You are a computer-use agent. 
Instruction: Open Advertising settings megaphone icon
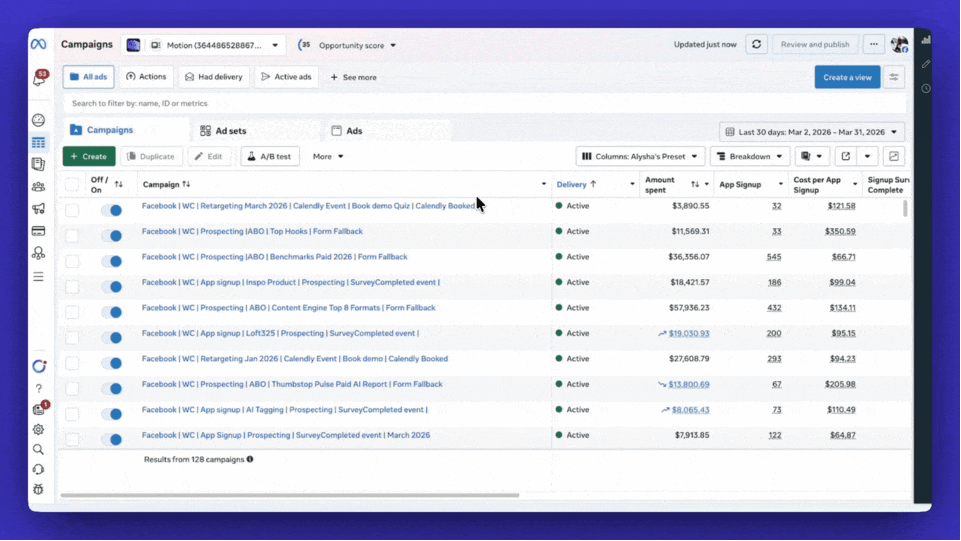point(39,209)
